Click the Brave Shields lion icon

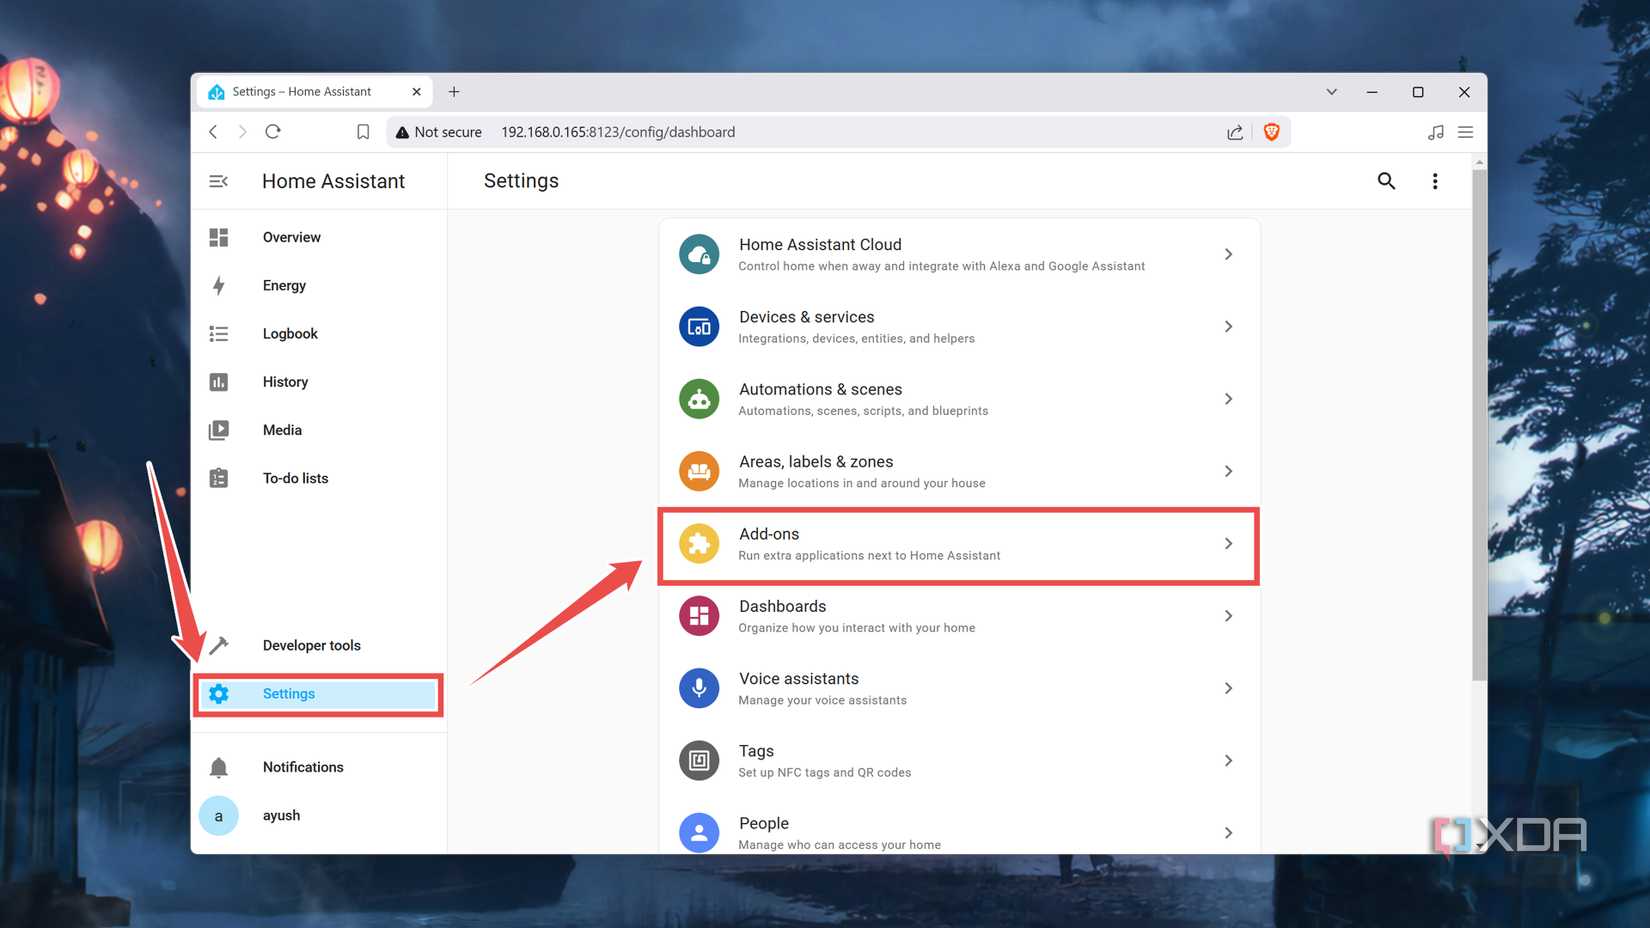(x=1272, y=132)
